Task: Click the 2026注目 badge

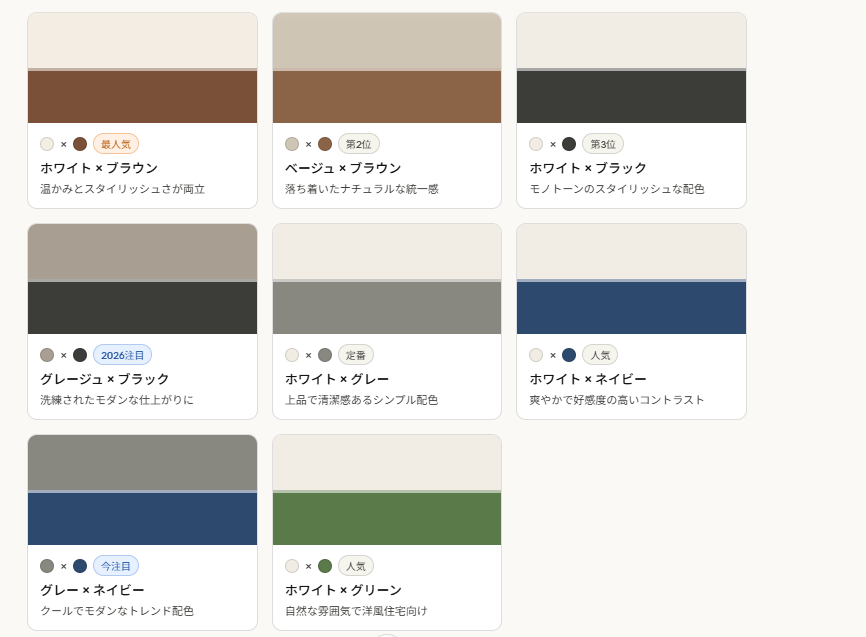Action: tap(123, 354)
